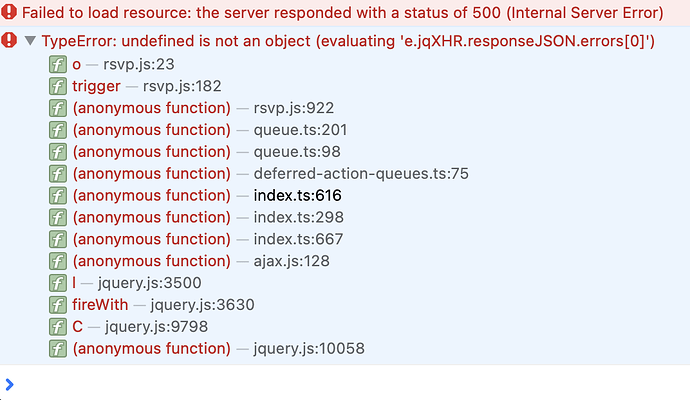Click function icon next to 'o' frame

click(58, 64)
